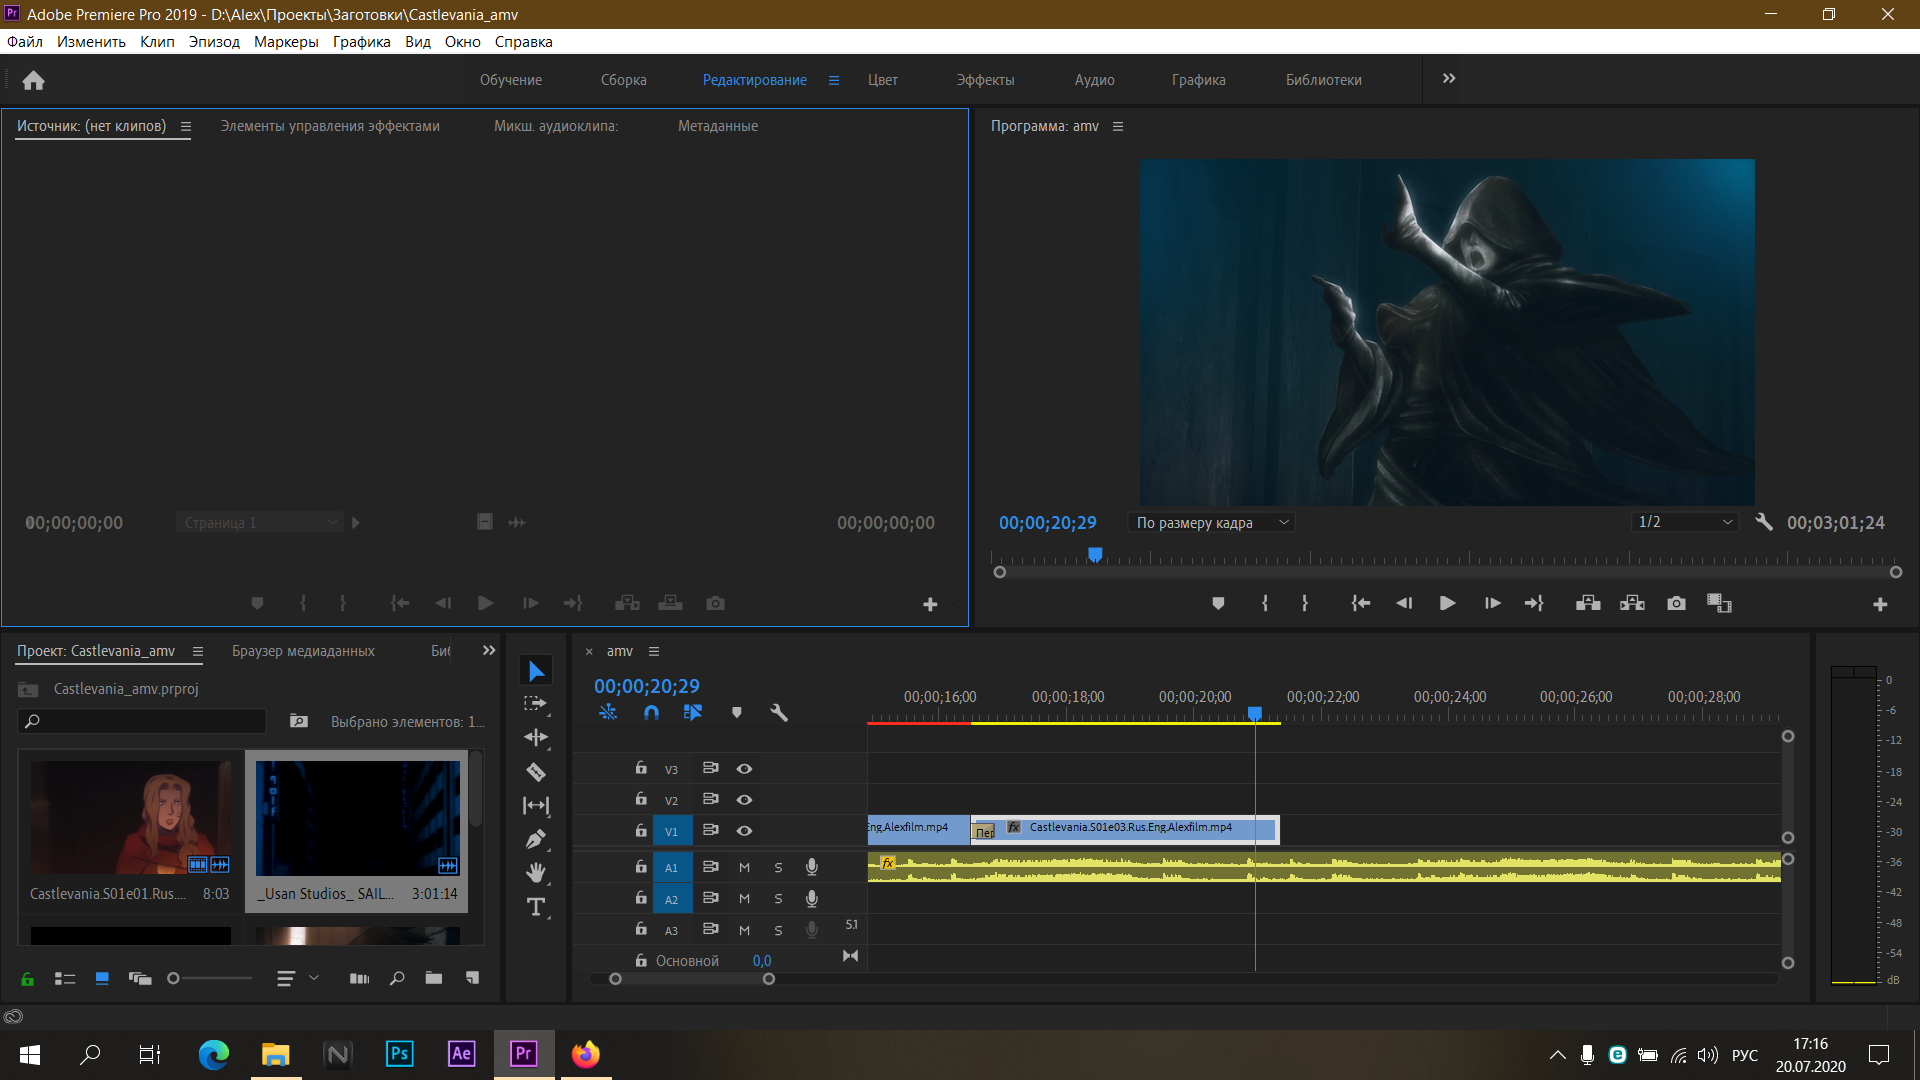Image resolution: width=1920 pixels, height=1080 pixels.
Task: Export frame with Program camera icon
Action: (x=1676, y=603)
